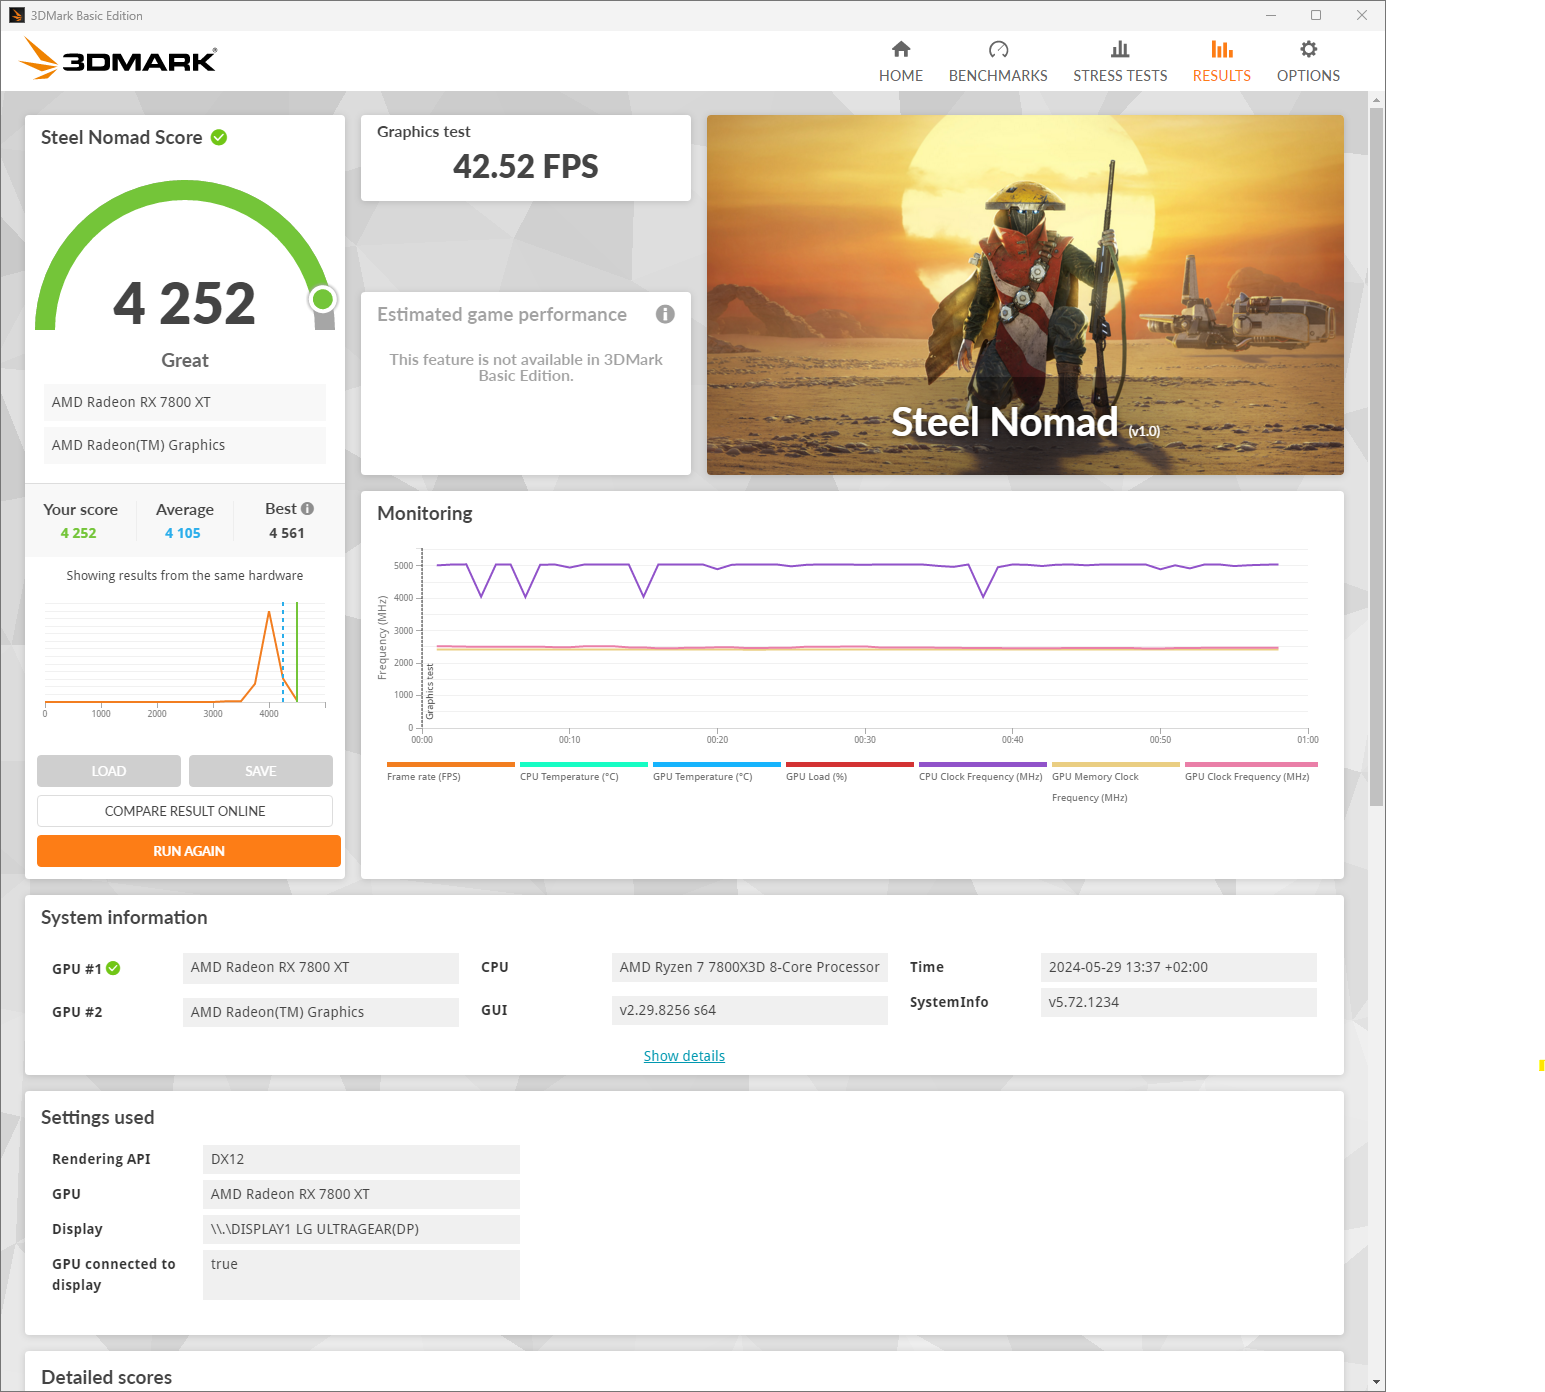This screenshot has width=1545, height=1392.
Task: Toggle GPU Clock Frequency legend entry
Action: point(1251,772)
